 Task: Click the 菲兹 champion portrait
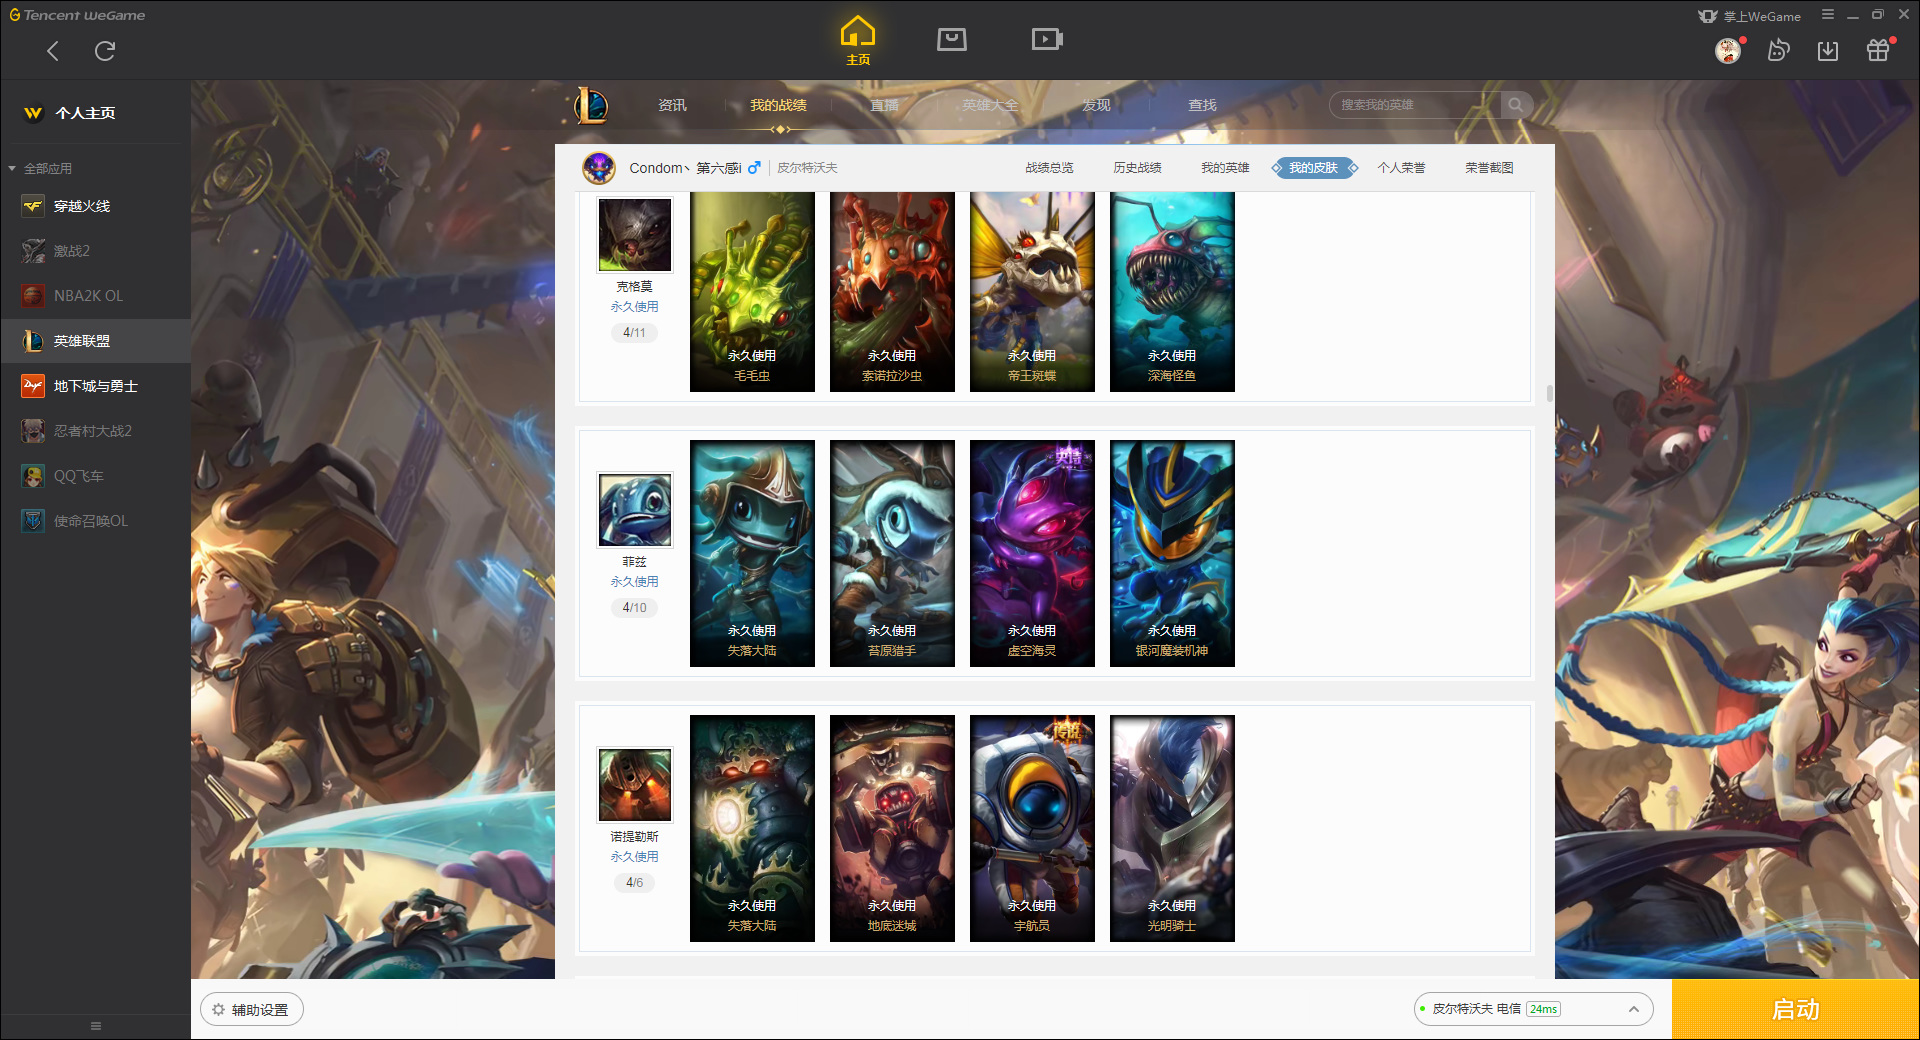(635, 509)
